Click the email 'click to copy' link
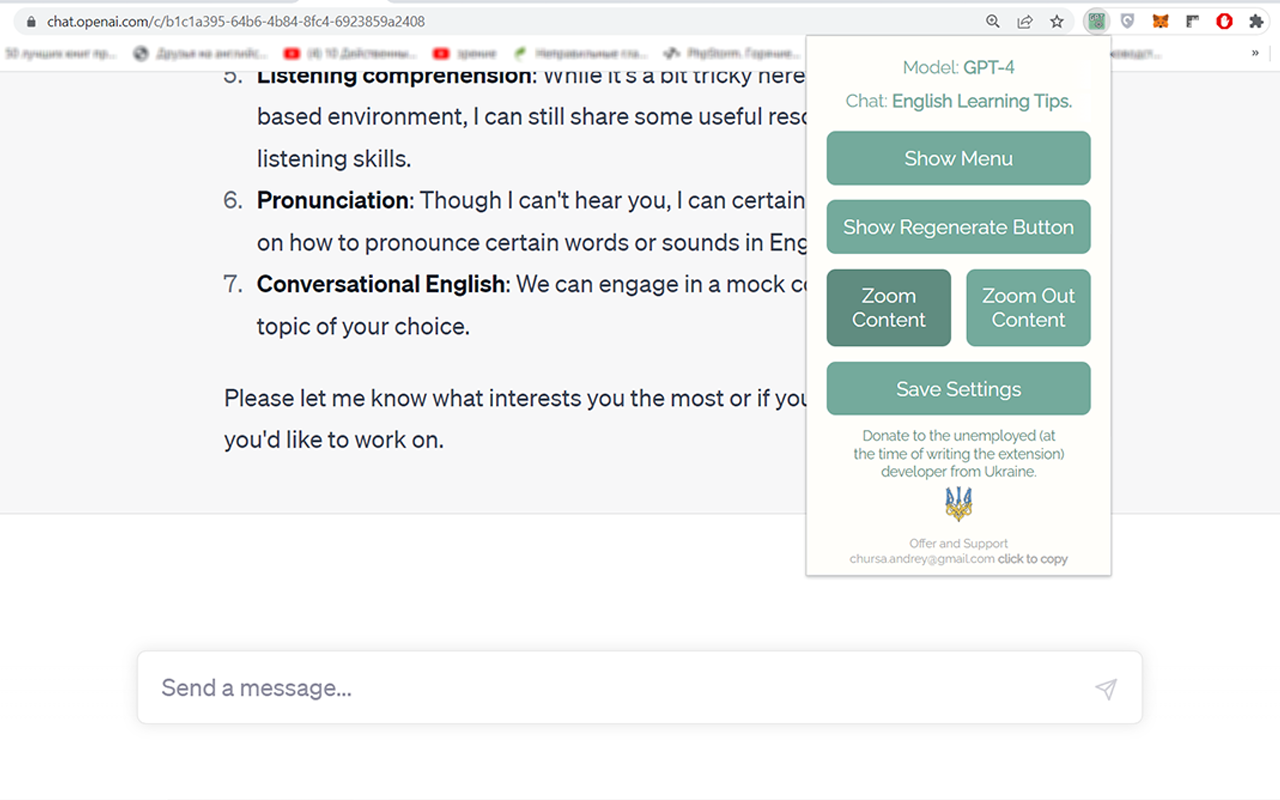The width and height of the screenshot is (1280, 800). [1032, 559]
